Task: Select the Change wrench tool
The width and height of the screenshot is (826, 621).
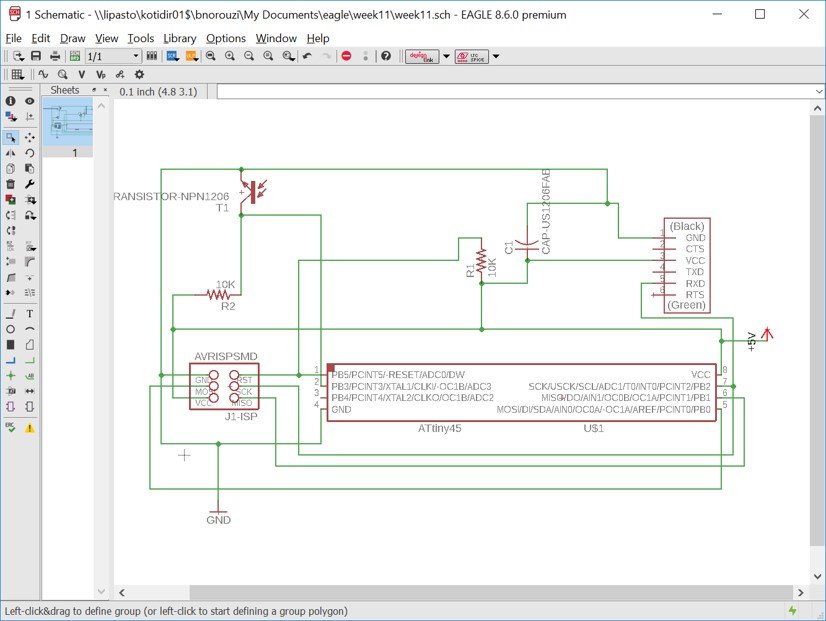Action: pyautogui.click(x=30, y=184)
